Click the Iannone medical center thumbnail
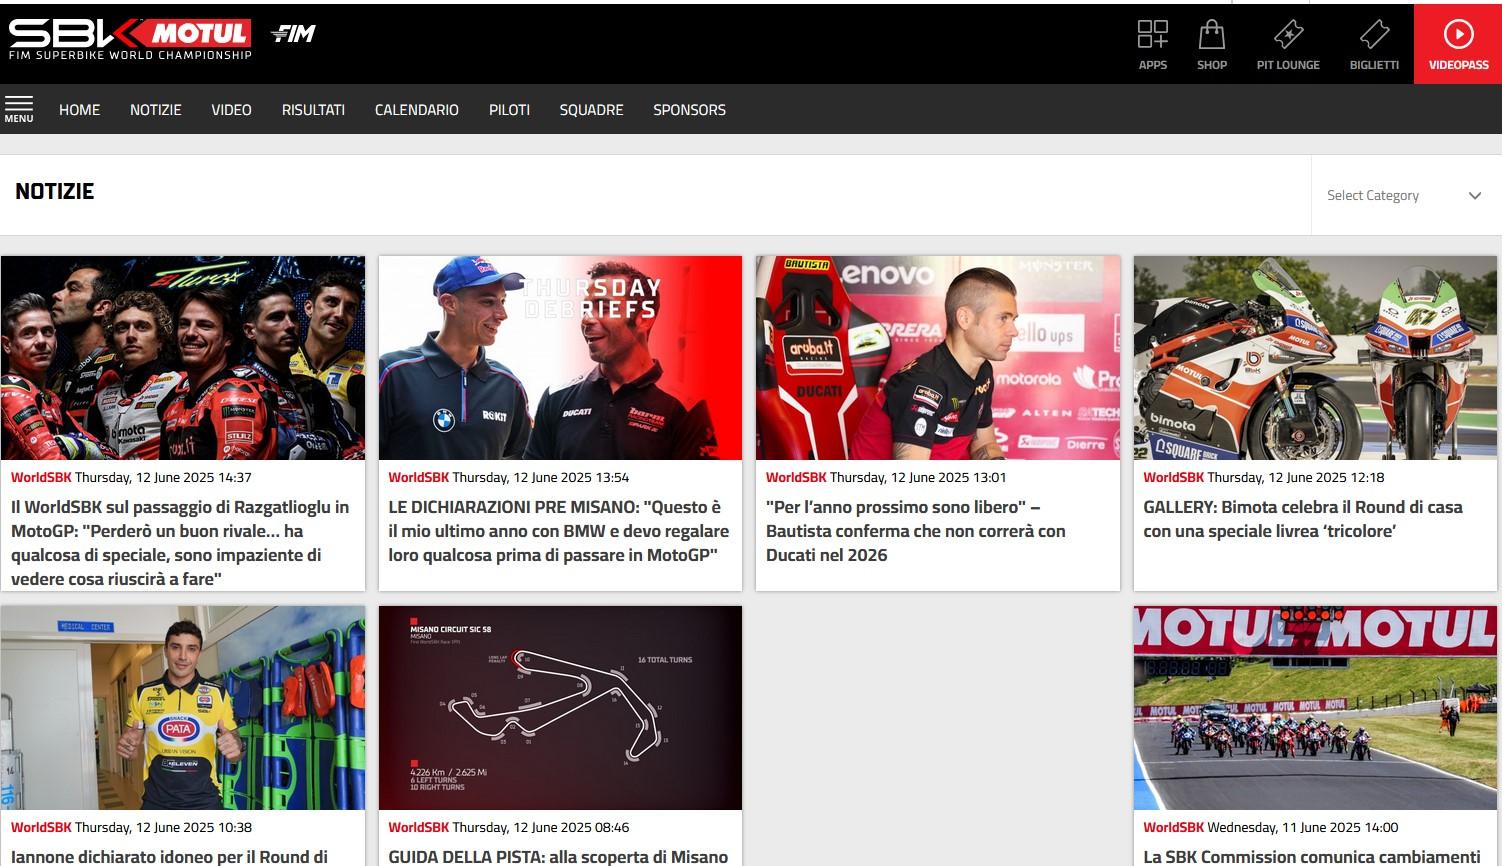The image size is (1502, 866). pyautogui.click(x=183, y=708)
